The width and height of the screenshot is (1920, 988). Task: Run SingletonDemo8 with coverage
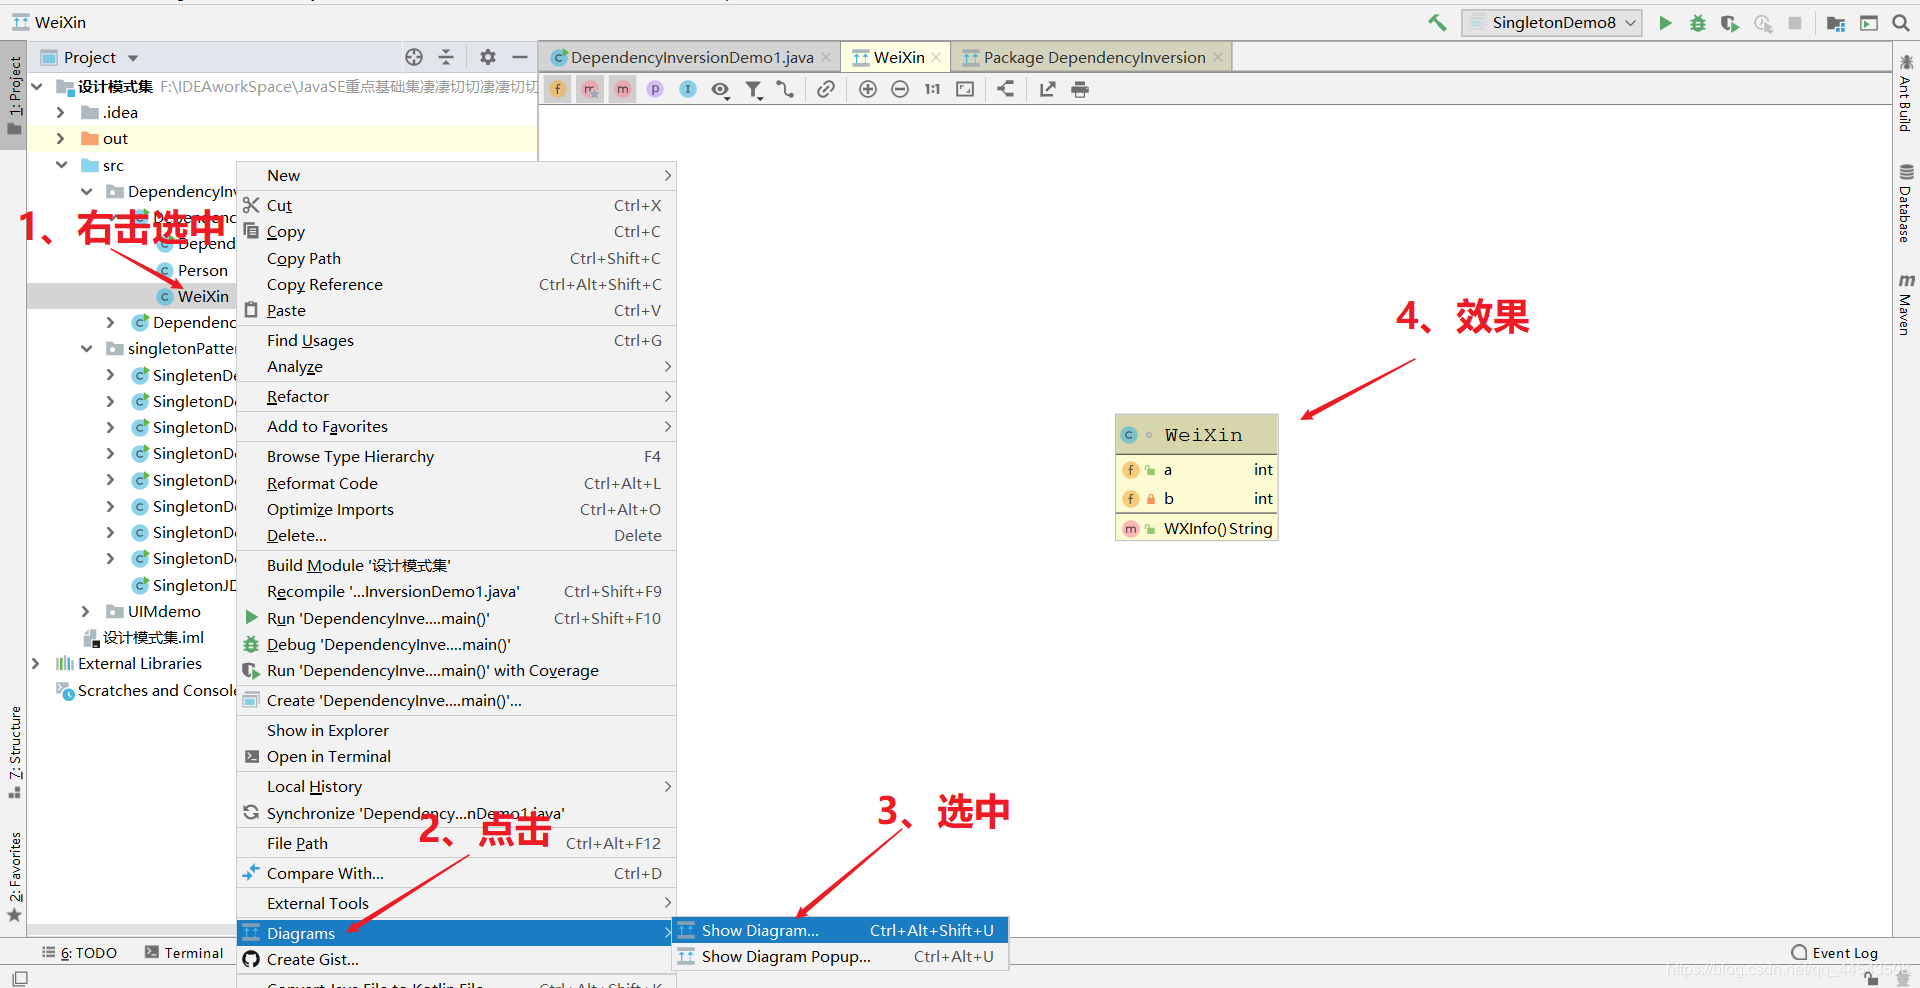(x=1730, y=22)
